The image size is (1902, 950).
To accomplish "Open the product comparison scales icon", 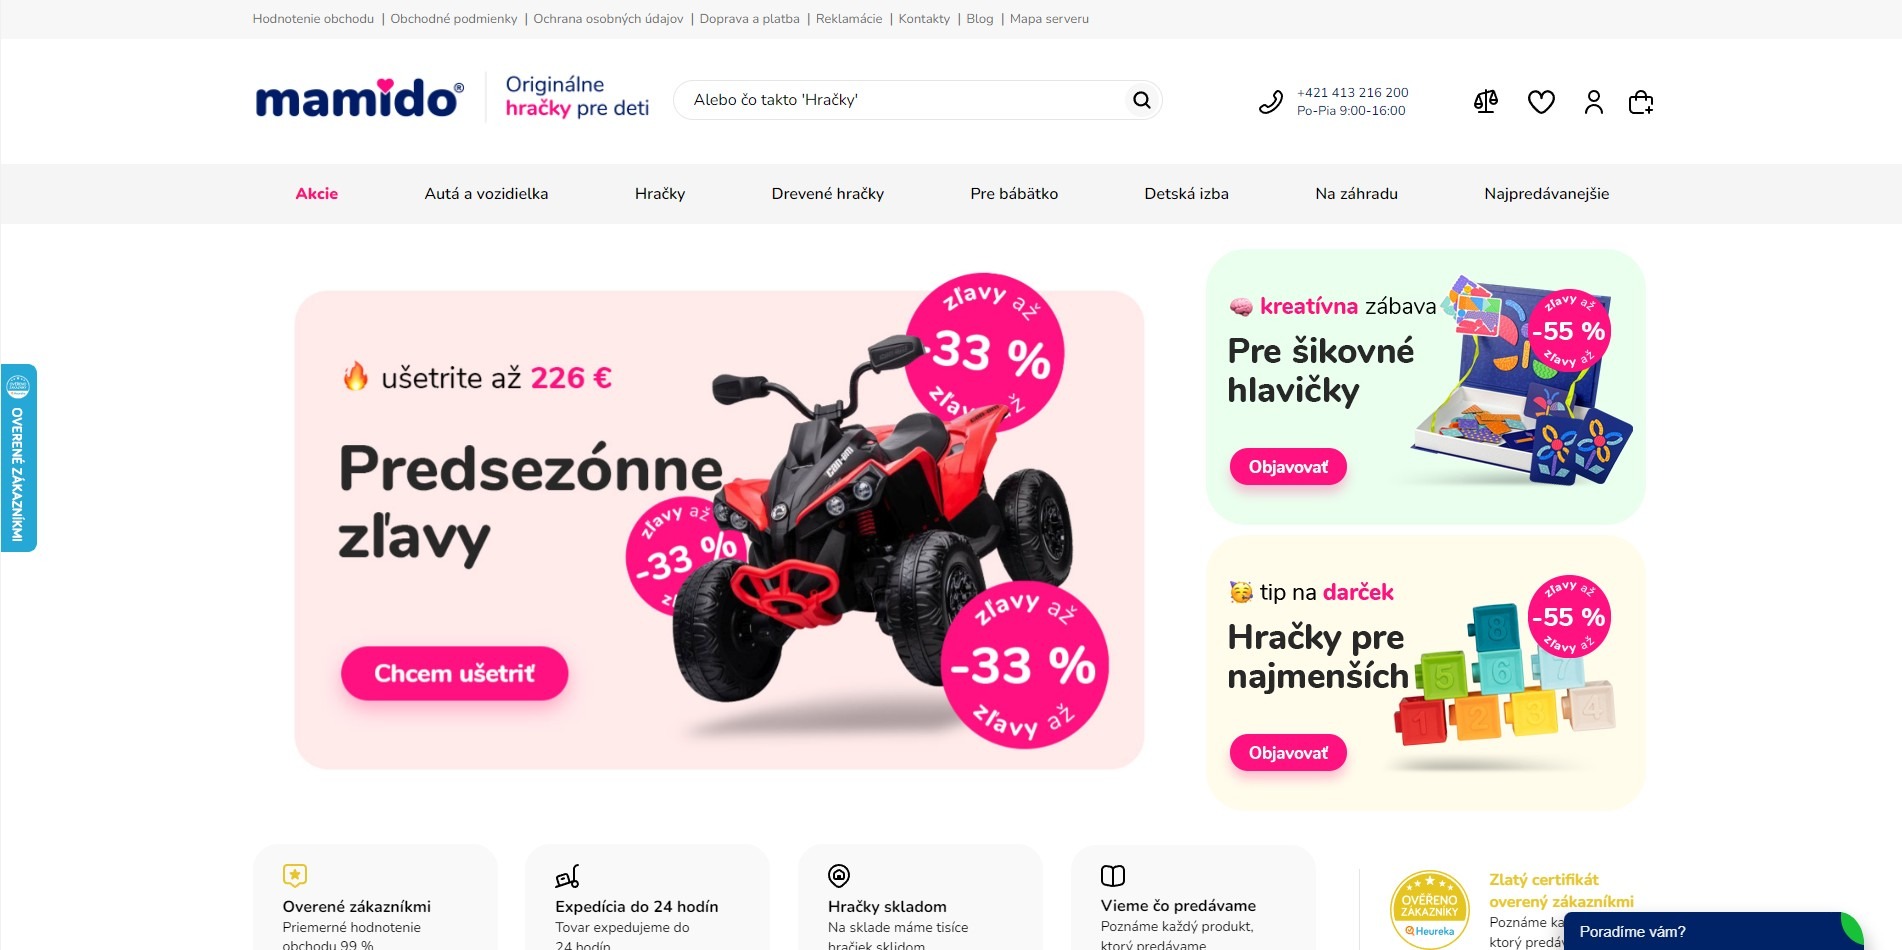I will pyautogui.click(x=1486, y=101).
